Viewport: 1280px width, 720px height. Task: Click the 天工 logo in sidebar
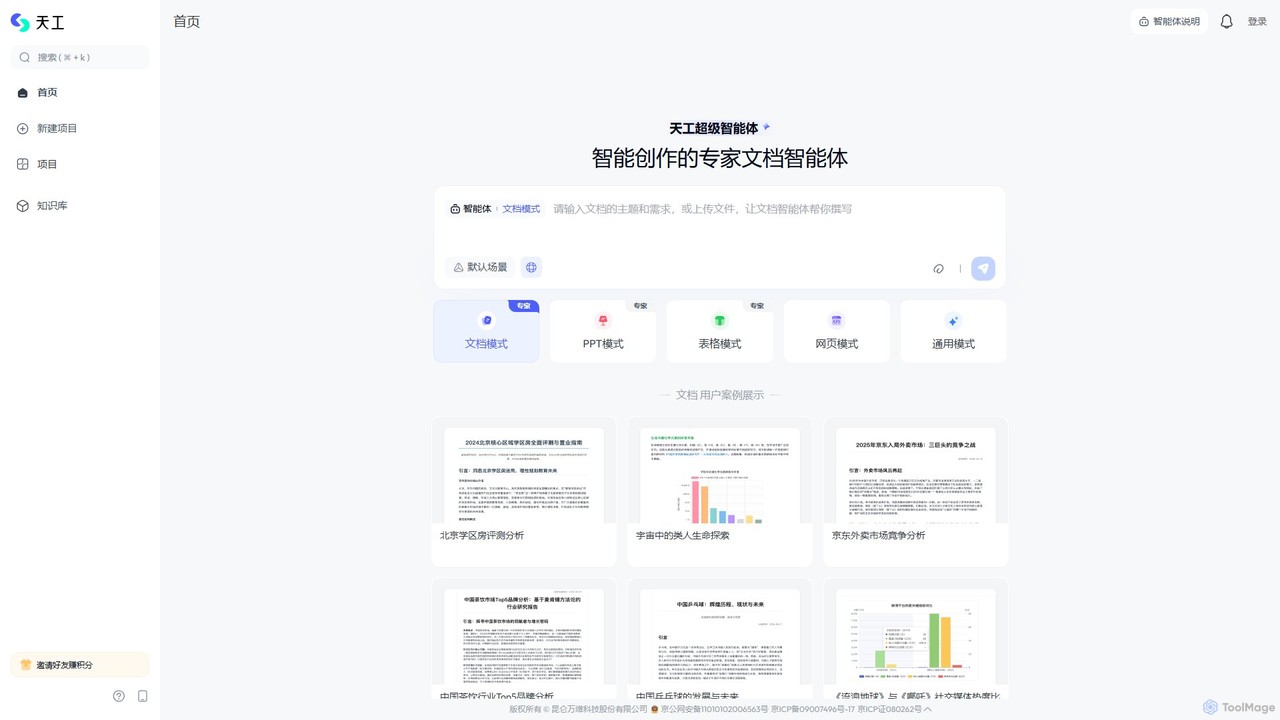37,23
